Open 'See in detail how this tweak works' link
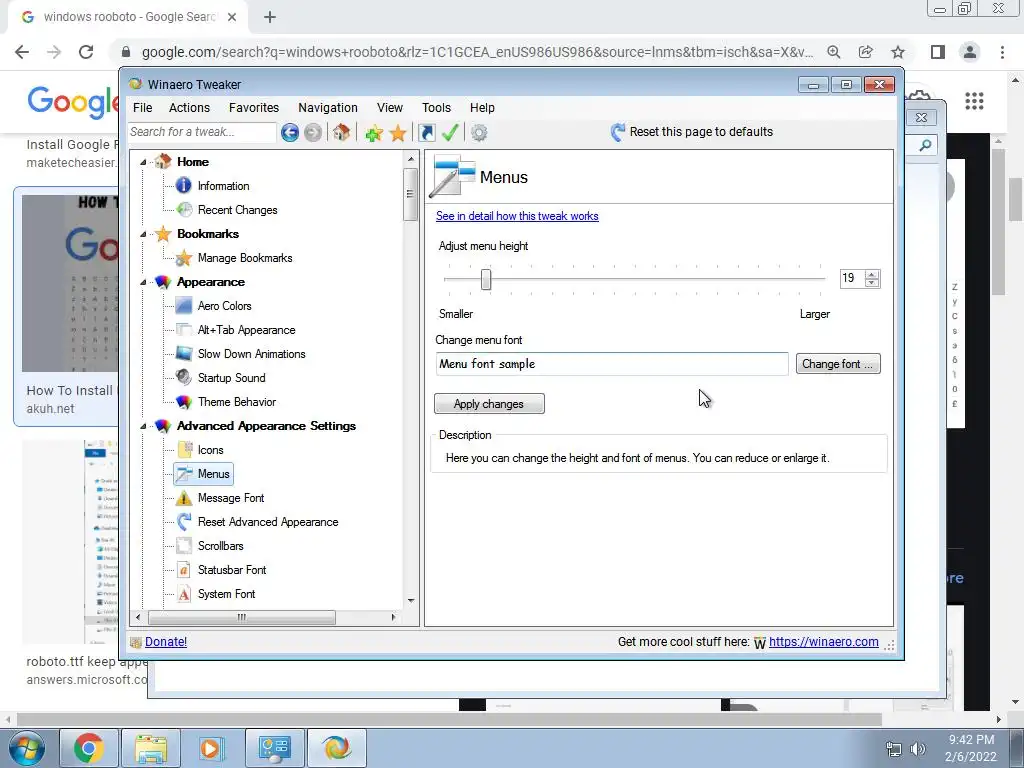This screenshot has height=768, width=1024. (x=517, y=216)
